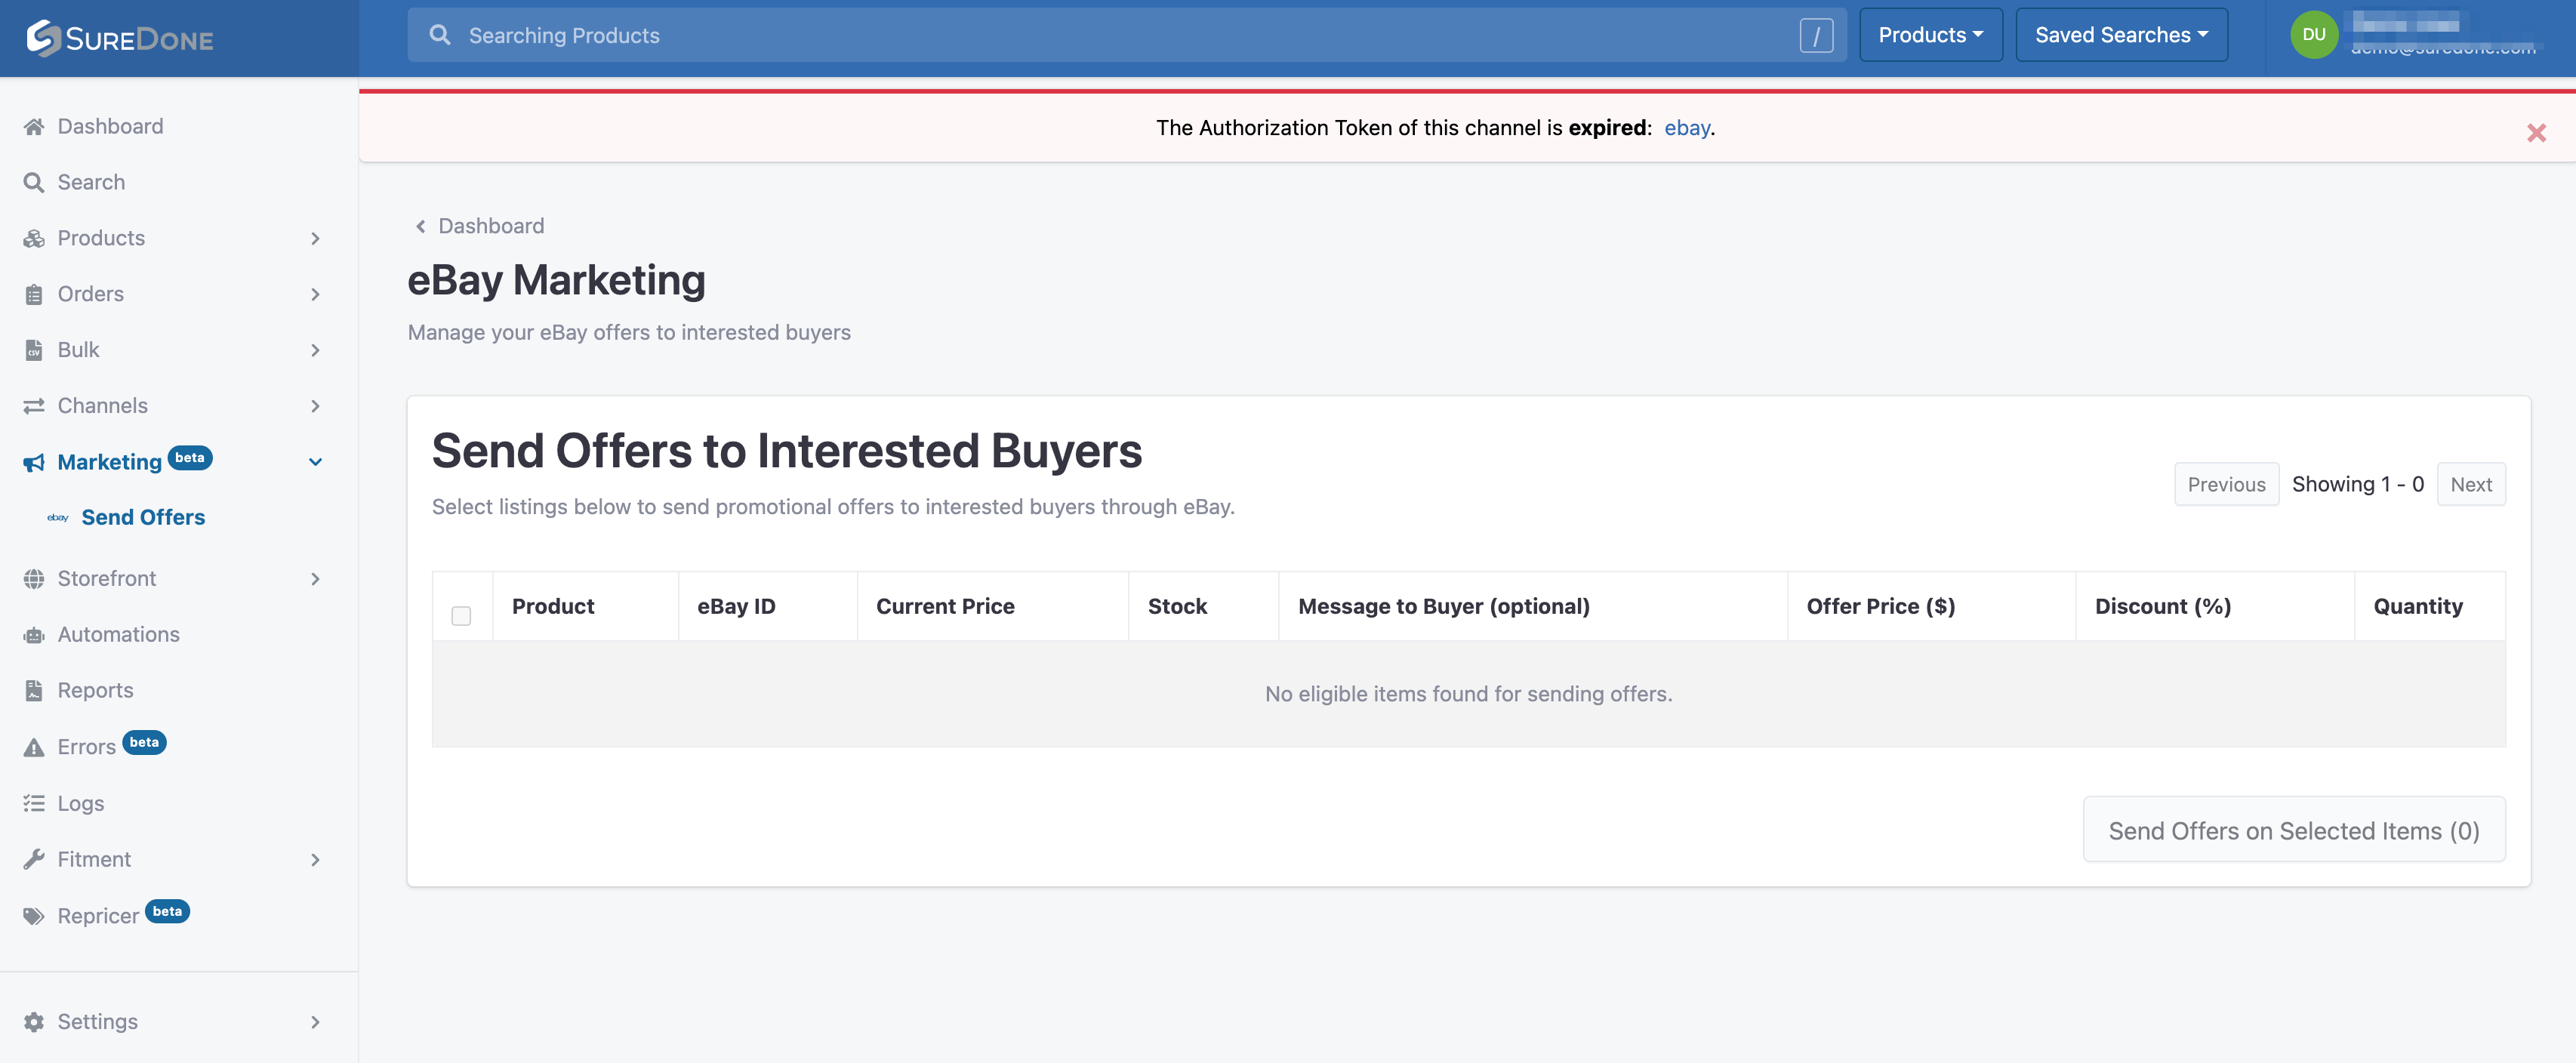Click the Errors warning triangle icon
Viewport: 2576px width, 1063px height.
pos(34,747)
